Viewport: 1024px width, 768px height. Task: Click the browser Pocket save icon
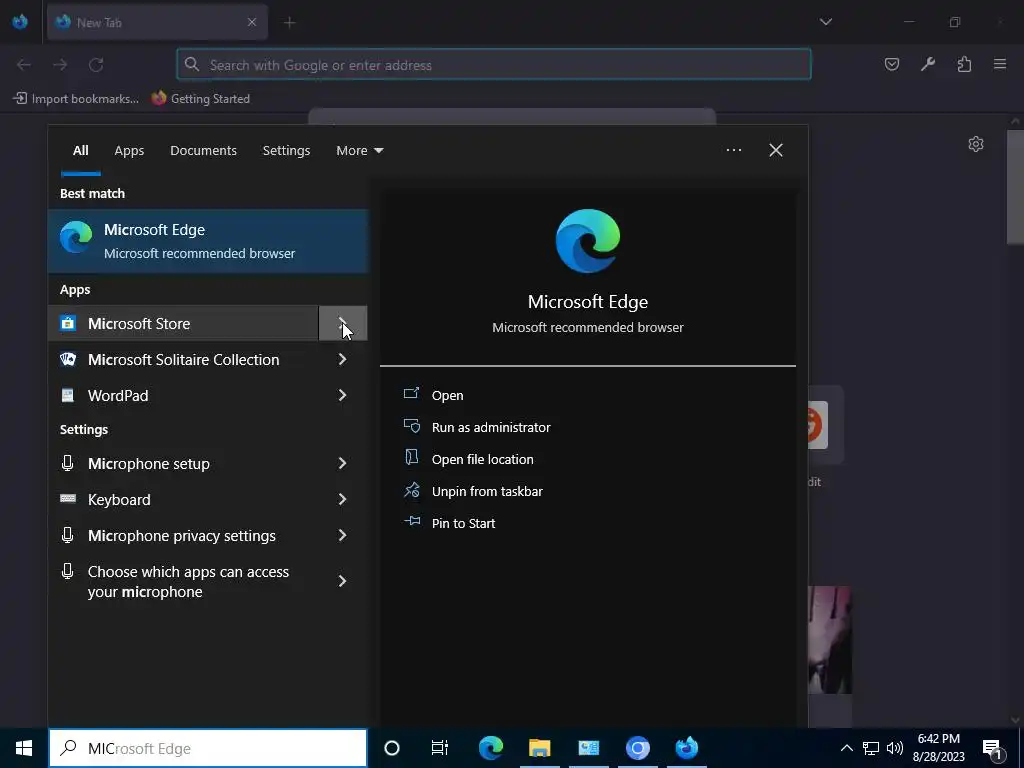point(891,64)
